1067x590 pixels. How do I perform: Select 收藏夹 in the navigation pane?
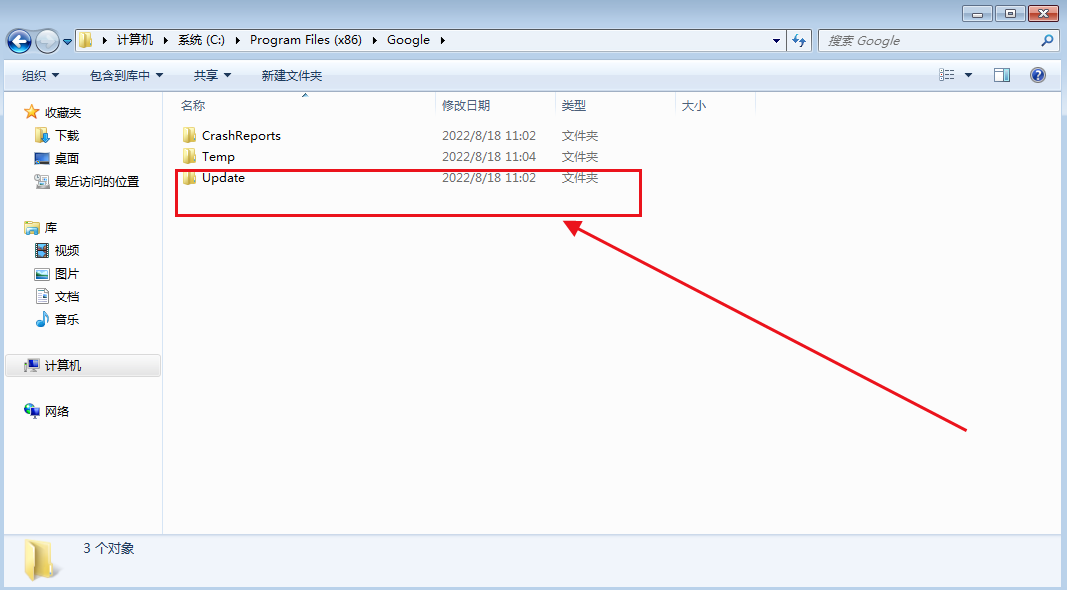(63, 112)
